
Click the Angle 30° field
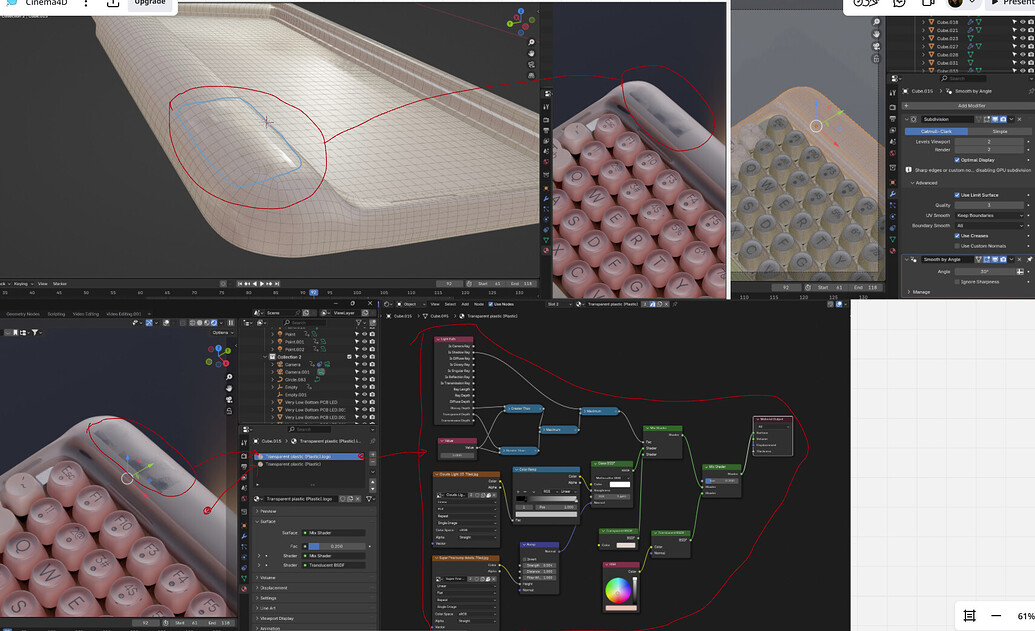(985, 271)
